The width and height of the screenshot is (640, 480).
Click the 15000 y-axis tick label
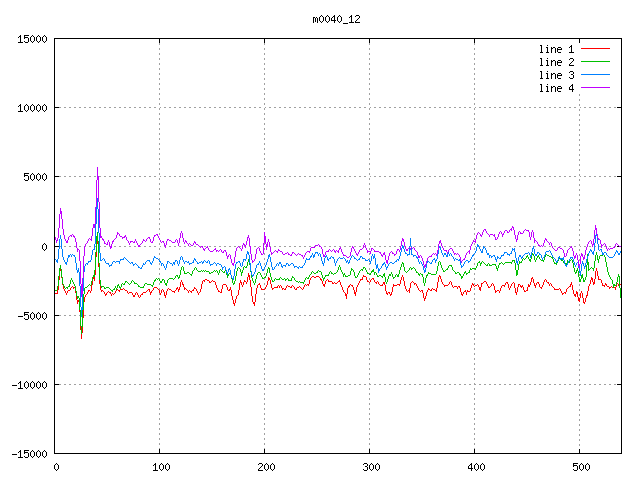click(31, 39)
